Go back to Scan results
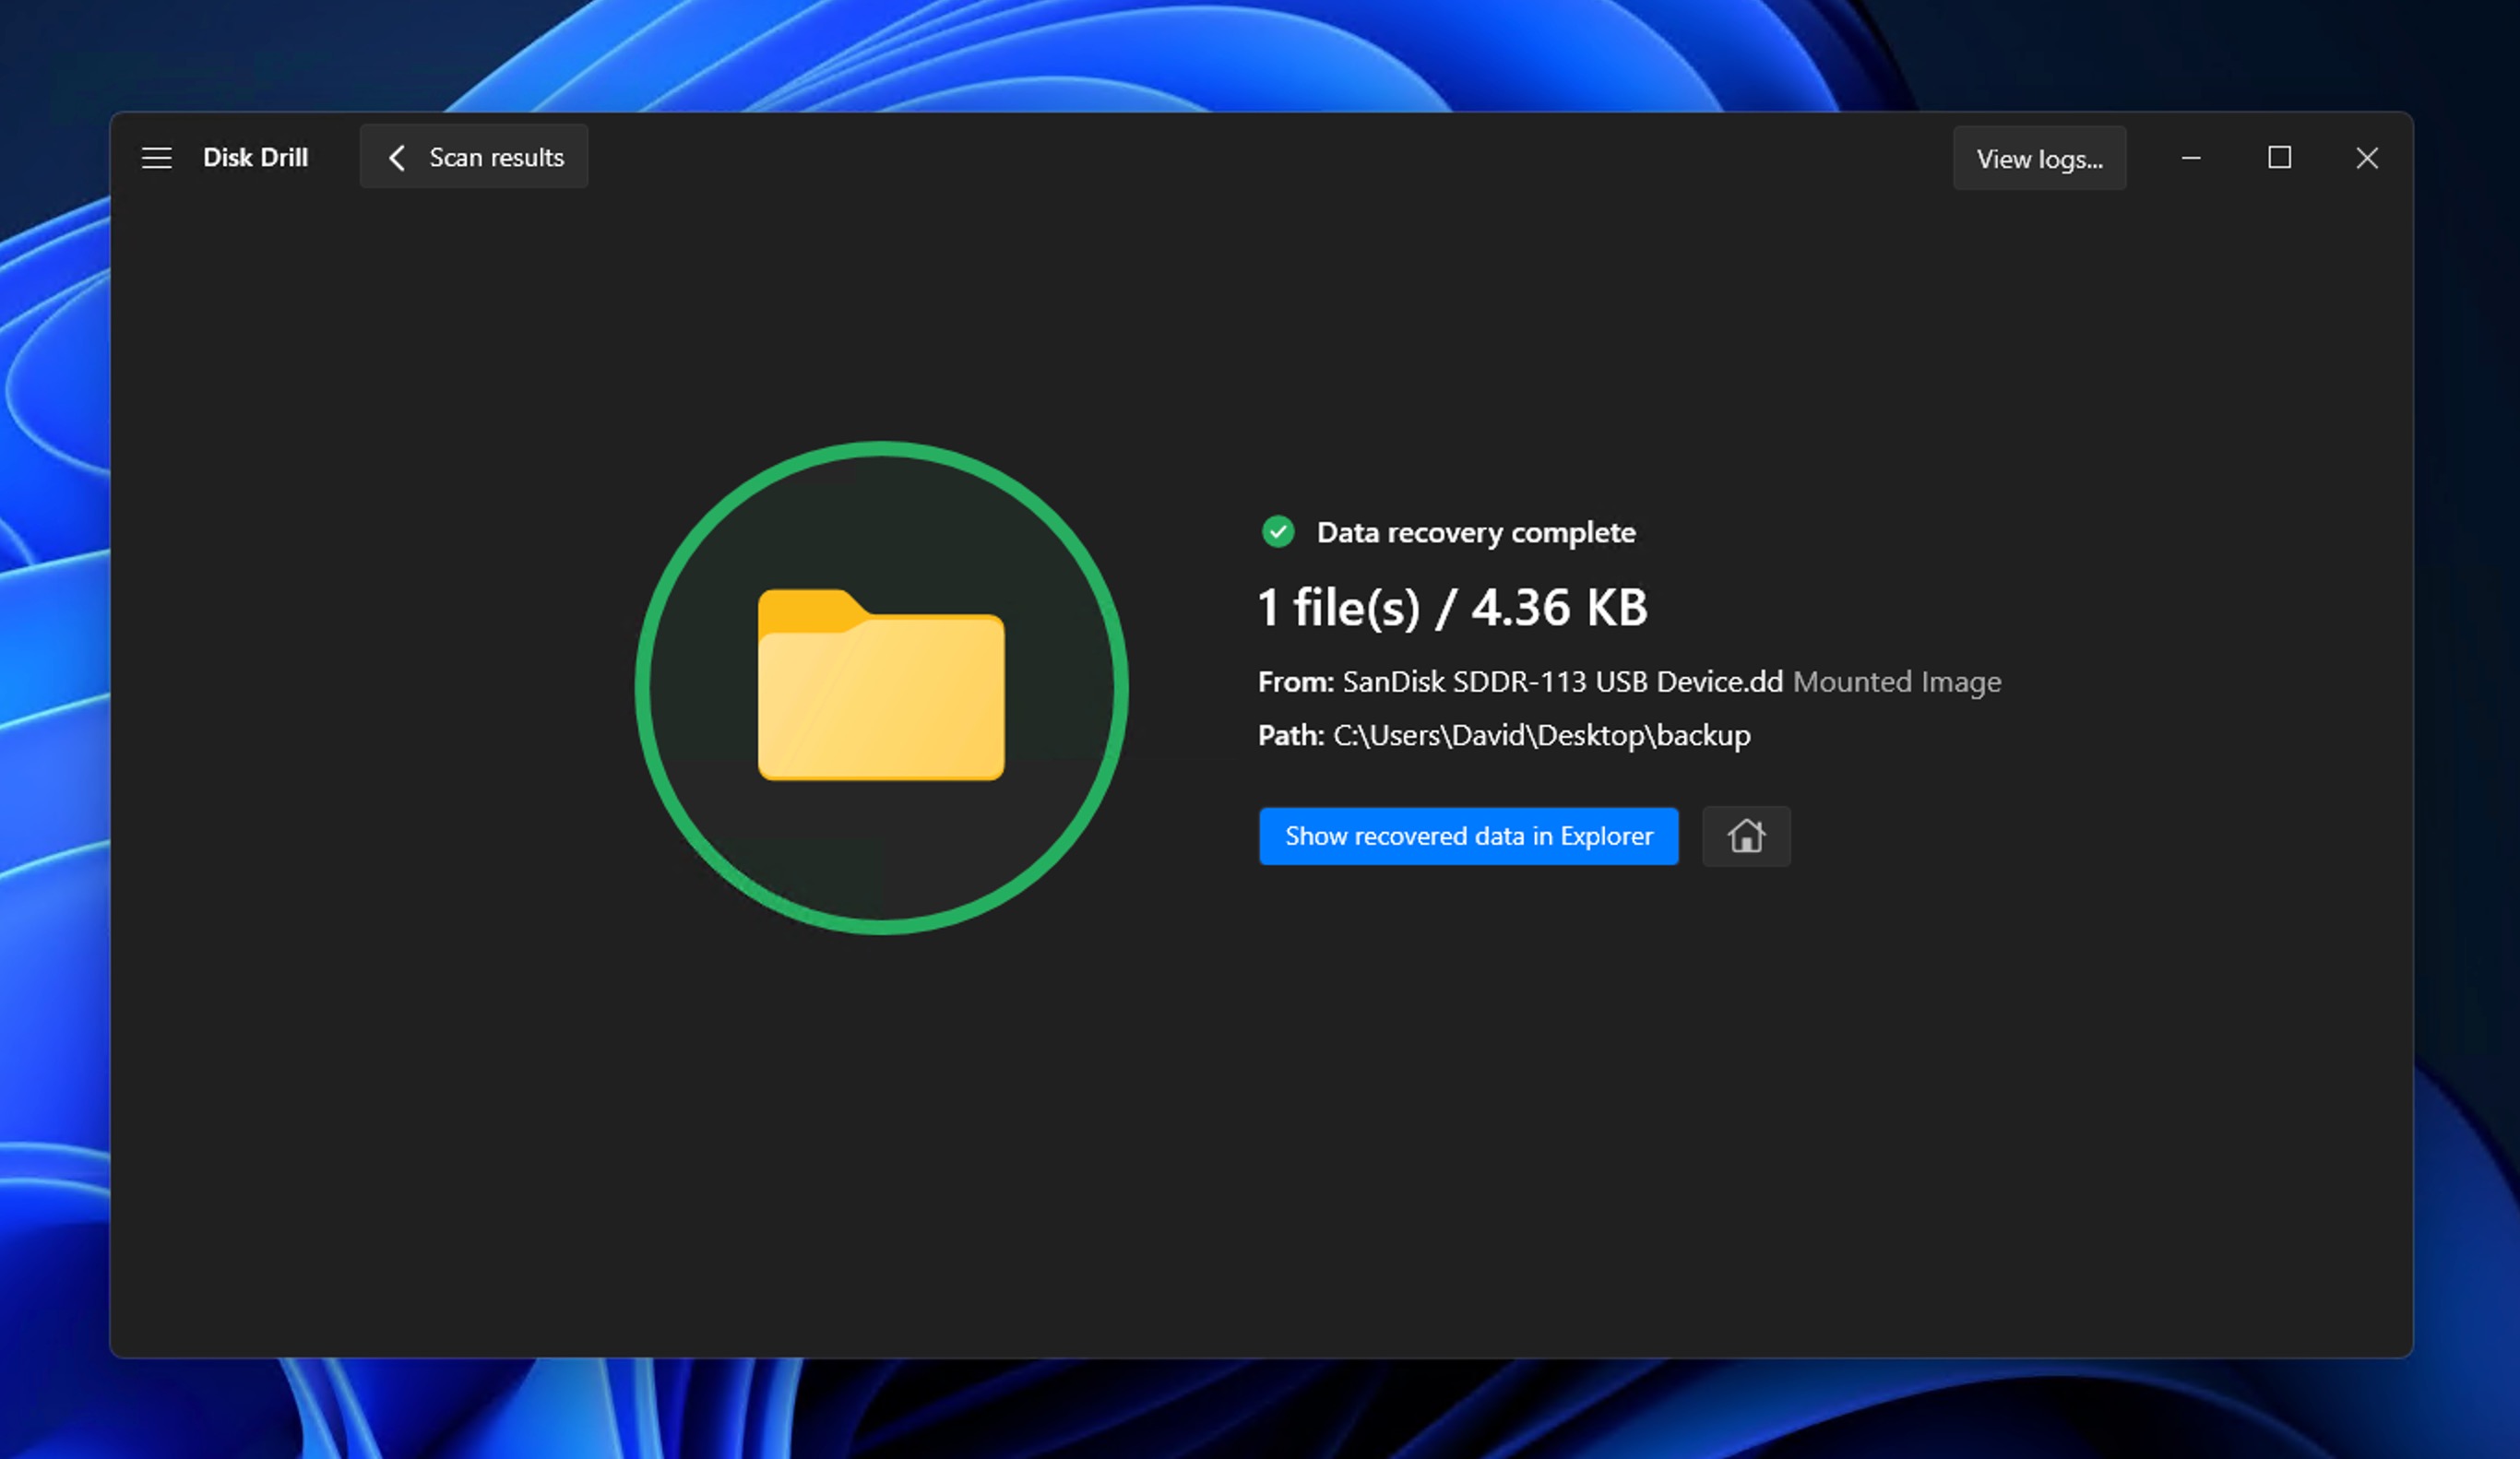The width and height of the screenshot is (2520, 1459). 474,157
